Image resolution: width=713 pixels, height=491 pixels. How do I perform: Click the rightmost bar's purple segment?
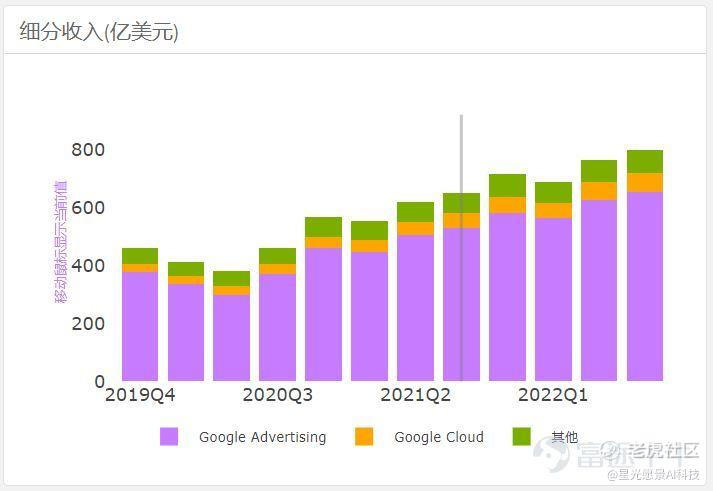645,286
